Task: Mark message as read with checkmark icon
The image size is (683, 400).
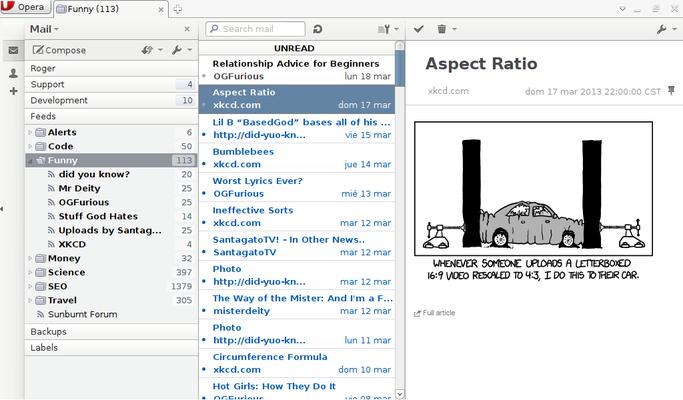Action: pyautogui.click(x=419, y=29)
